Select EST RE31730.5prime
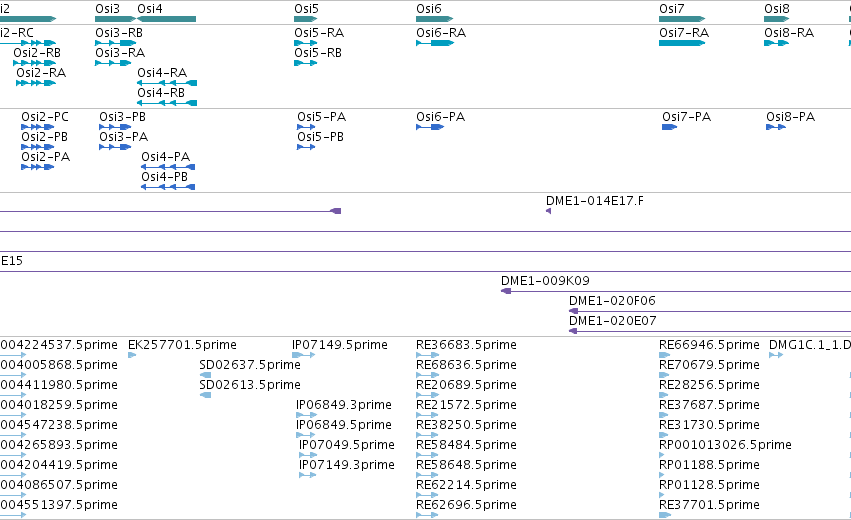 (709, 425)
